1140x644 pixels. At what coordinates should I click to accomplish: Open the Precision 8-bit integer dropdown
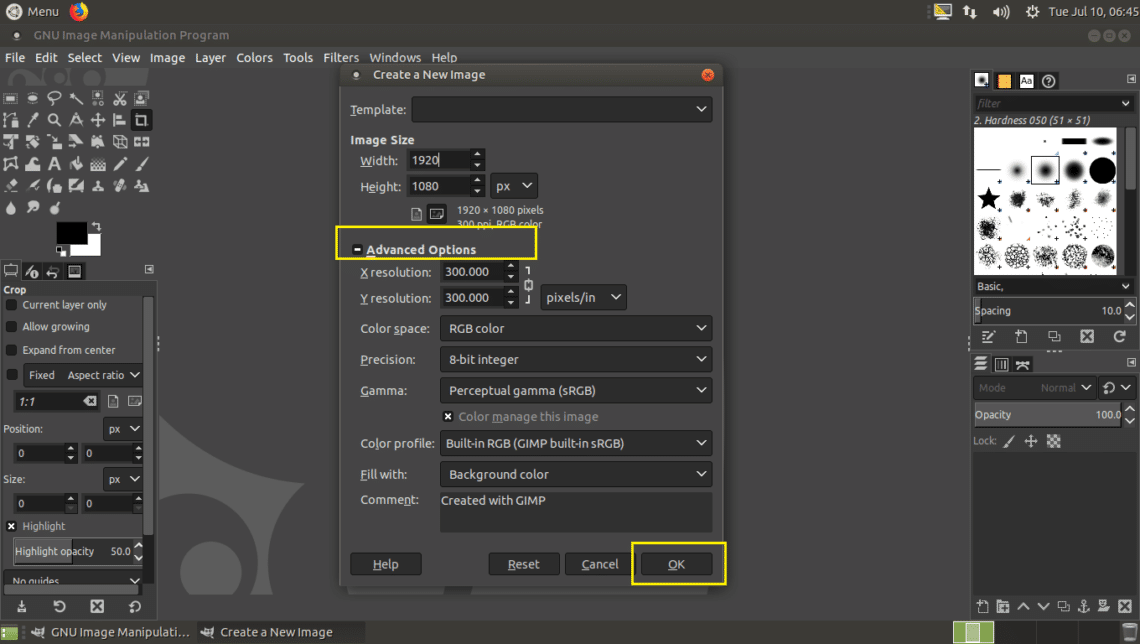[576, 359]
